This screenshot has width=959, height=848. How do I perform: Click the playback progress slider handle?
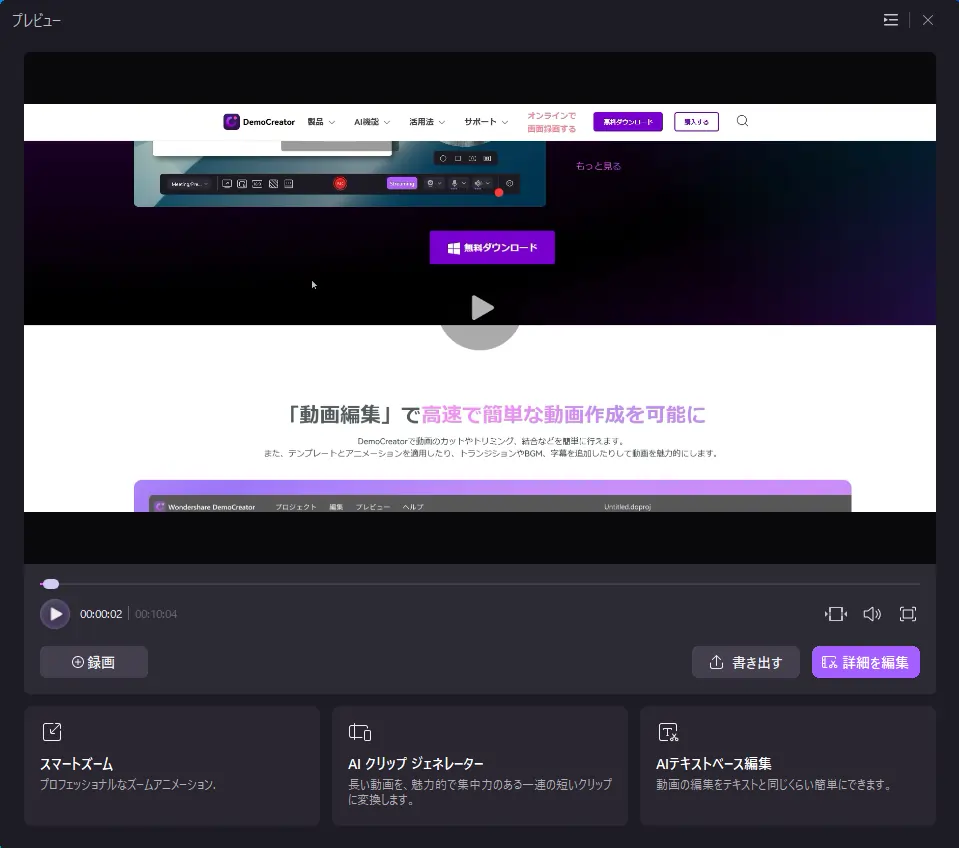50,584
